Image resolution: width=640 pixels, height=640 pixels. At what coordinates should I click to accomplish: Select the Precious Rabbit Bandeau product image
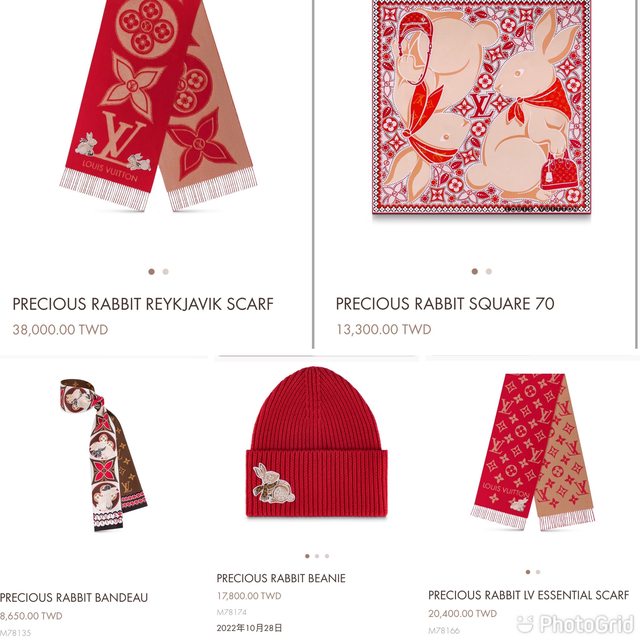(x=104, y=455)
